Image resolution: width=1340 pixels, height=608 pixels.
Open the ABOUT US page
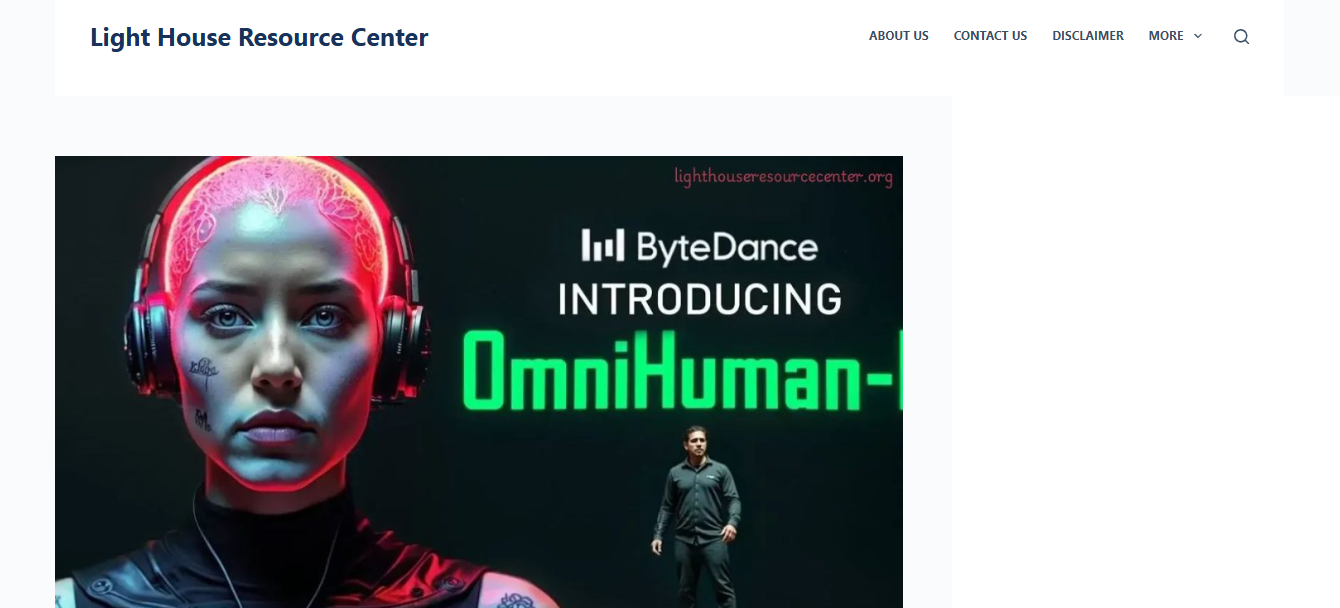point(898,36)
